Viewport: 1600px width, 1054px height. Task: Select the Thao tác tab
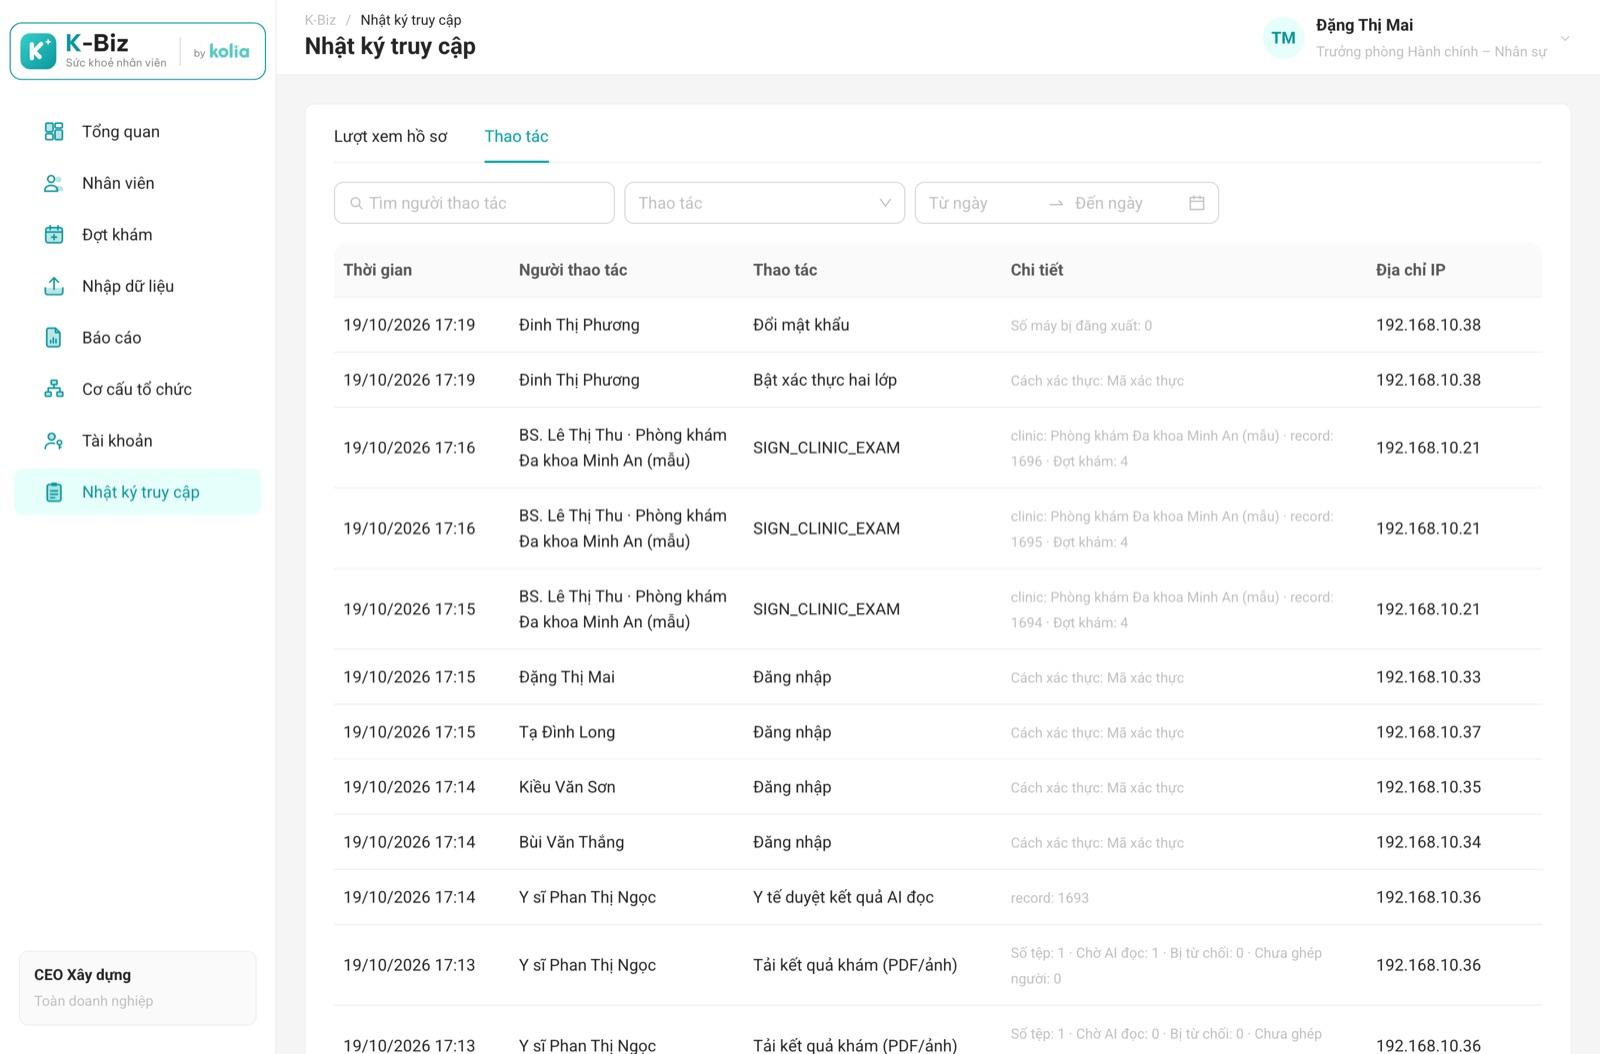(x=516, y=136)
